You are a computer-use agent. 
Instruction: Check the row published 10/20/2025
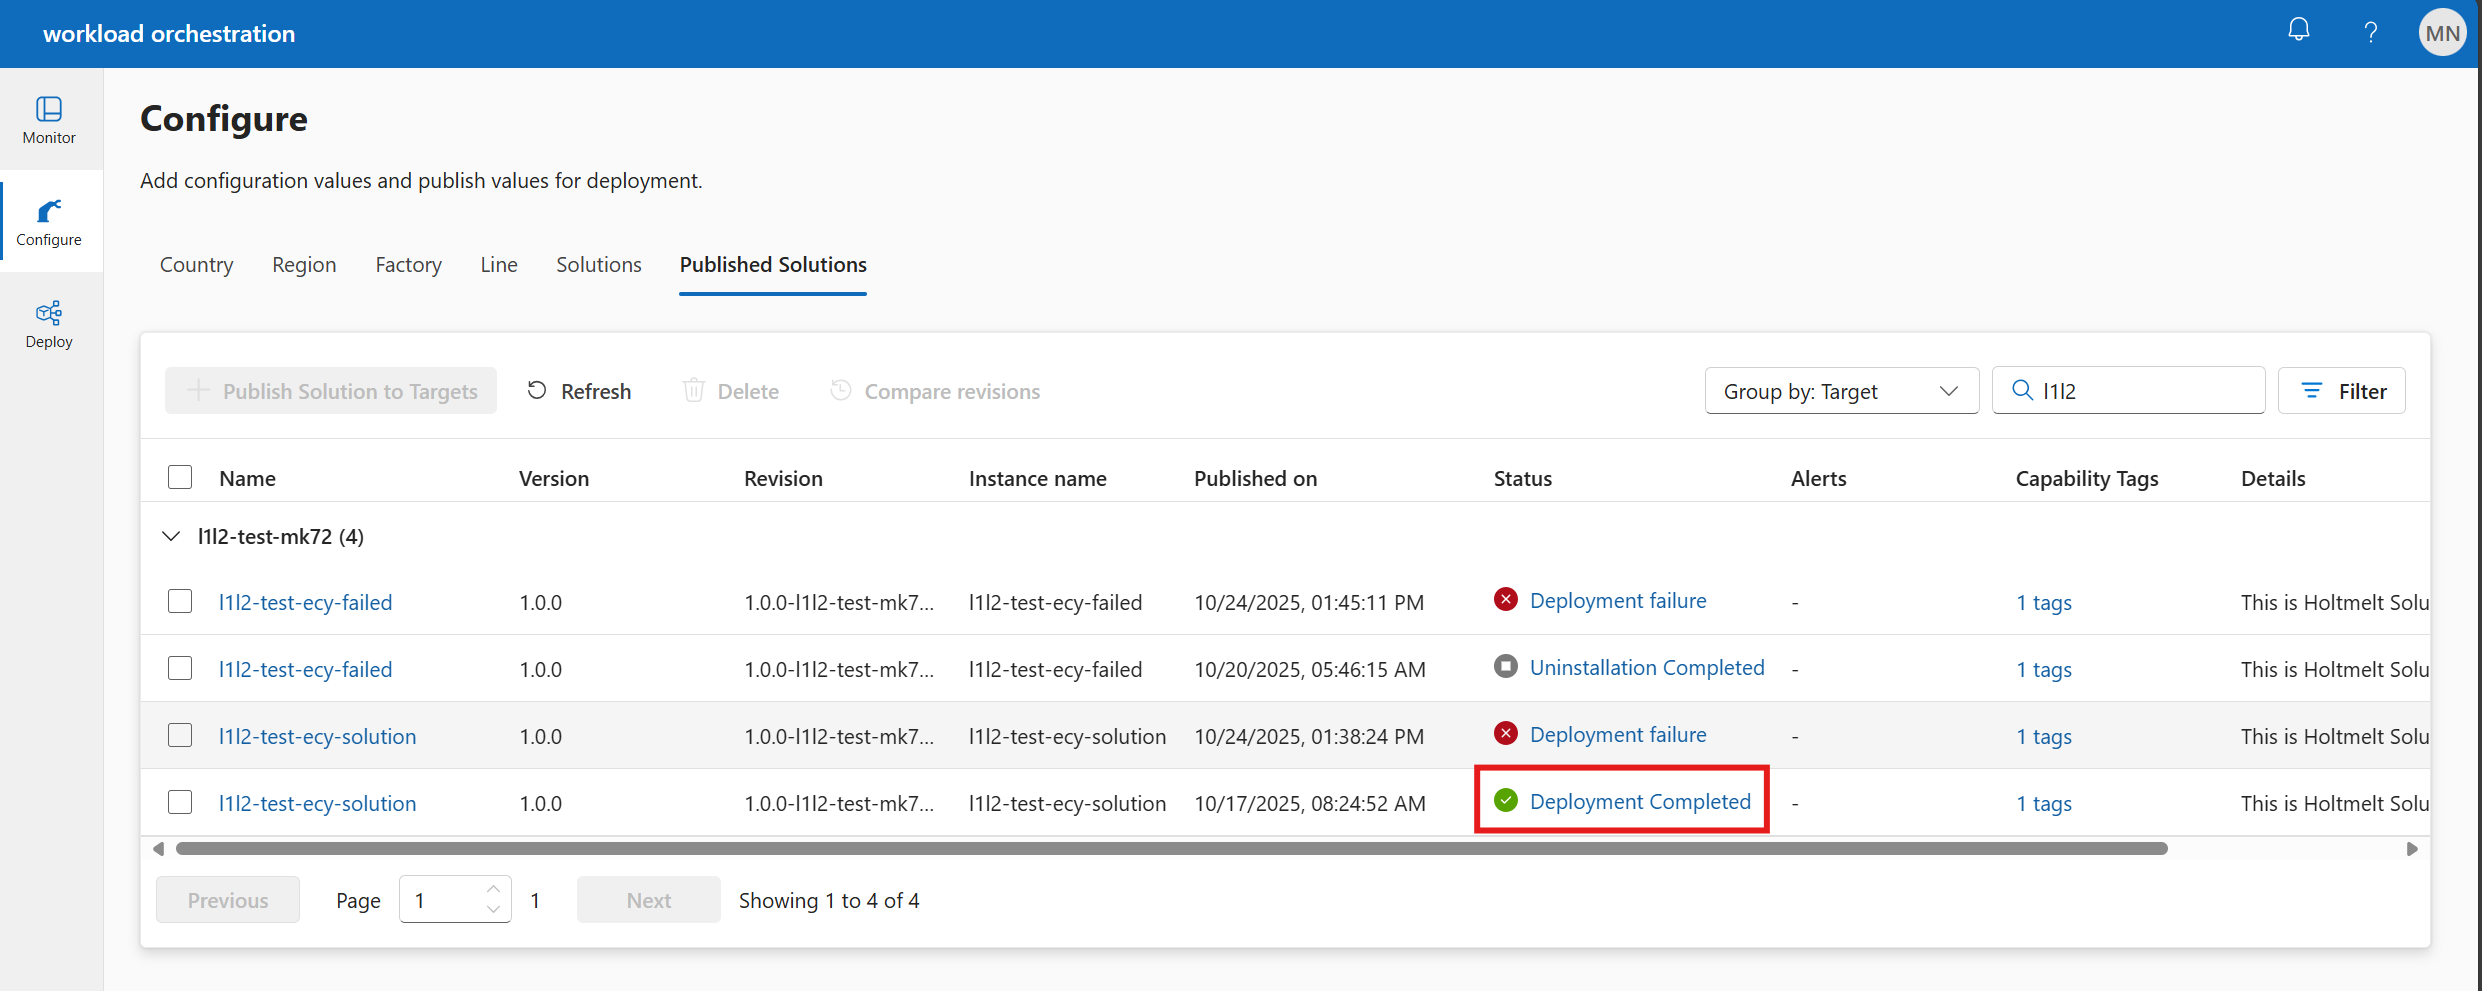180,669
